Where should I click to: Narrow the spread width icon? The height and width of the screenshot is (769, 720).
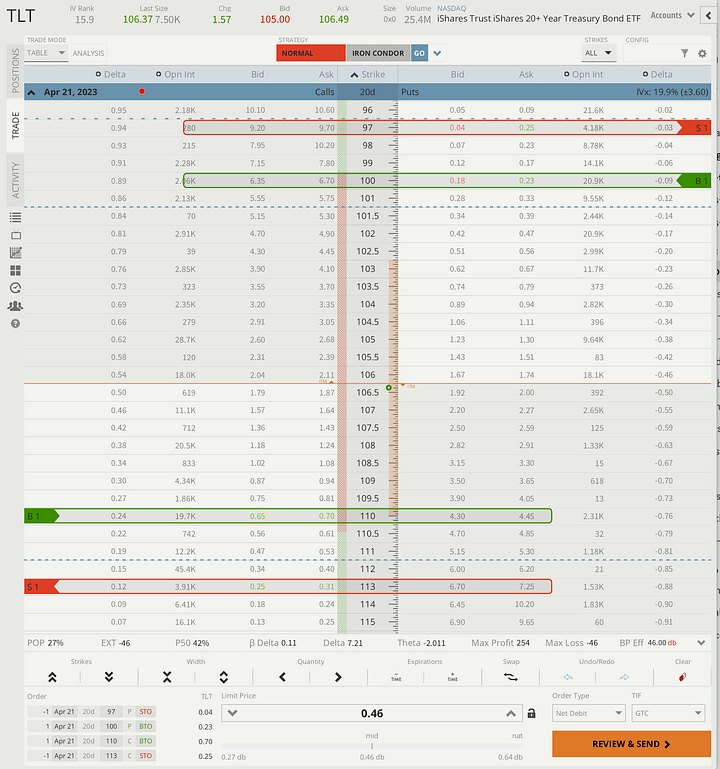[167, 677]
